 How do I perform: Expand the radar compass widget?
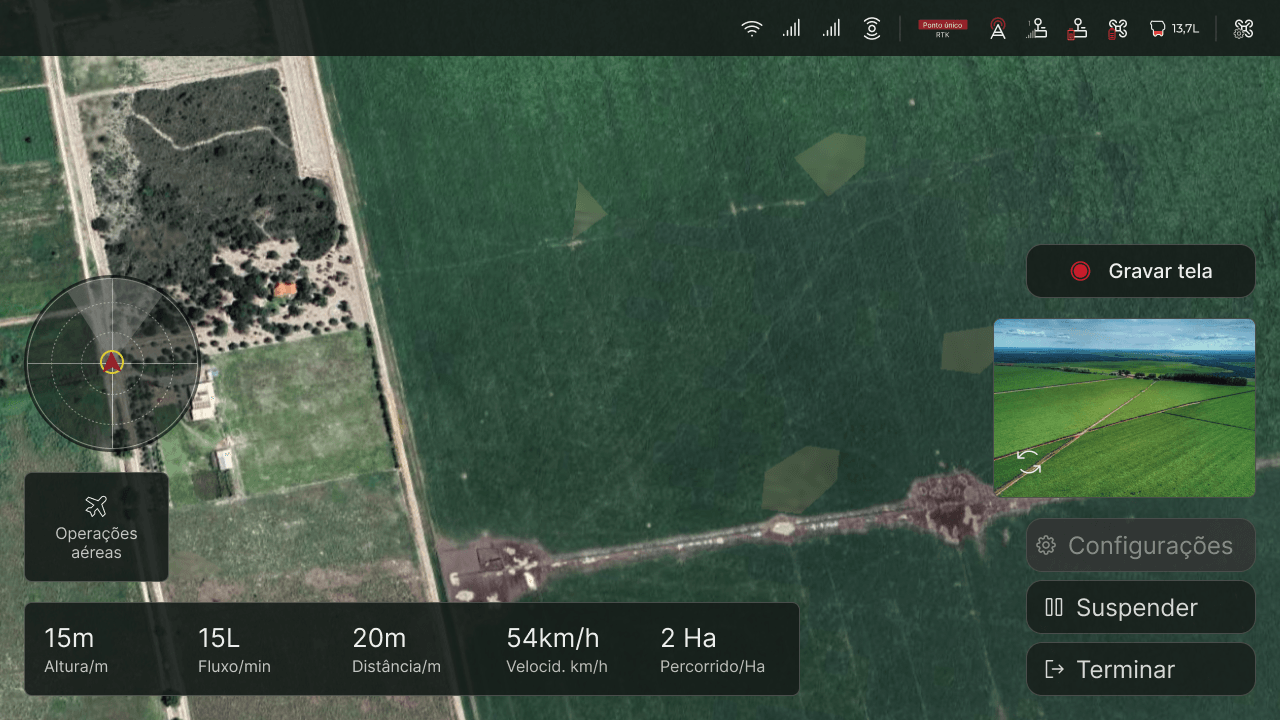(112, 363)
